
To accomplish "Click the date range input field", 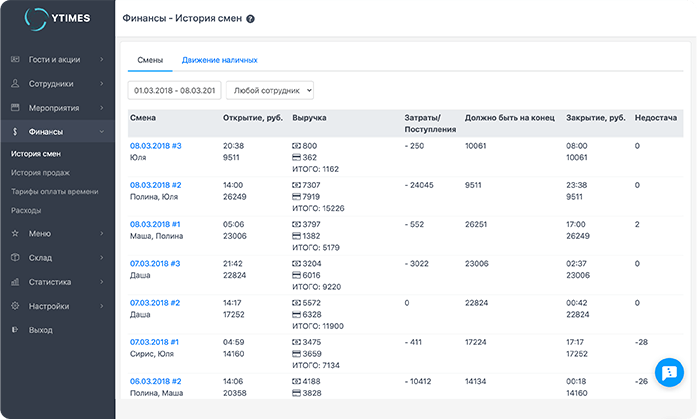I will 174,90.
